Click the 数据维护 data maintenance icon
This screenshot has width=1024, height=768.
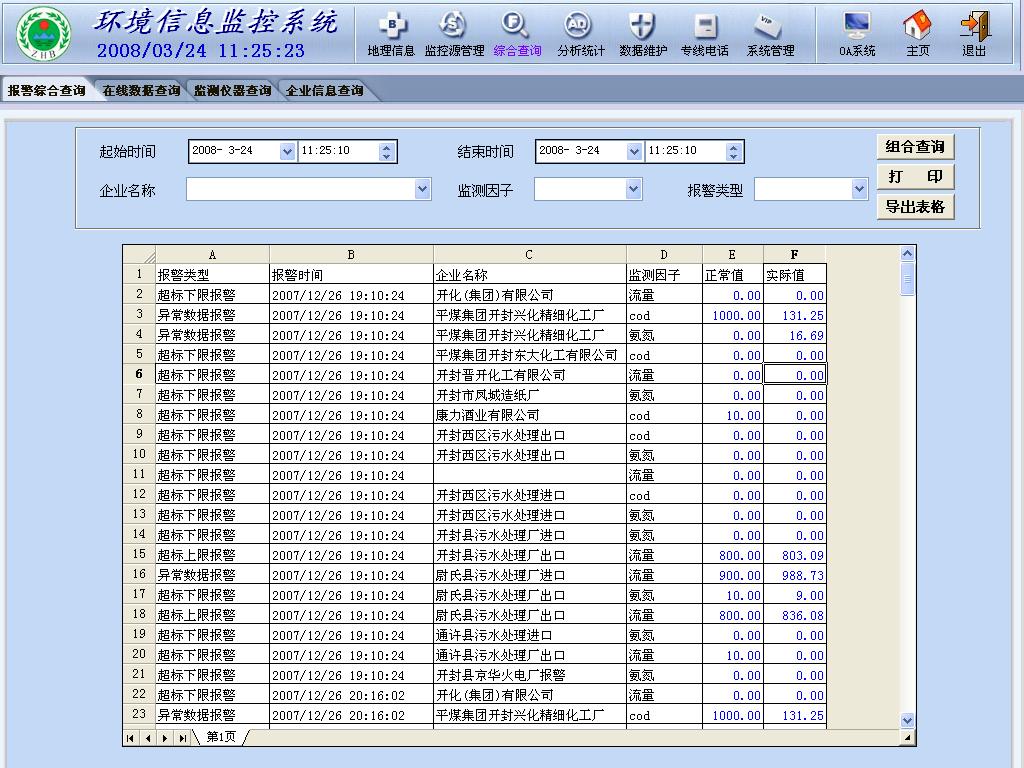[x=643, y=34]
